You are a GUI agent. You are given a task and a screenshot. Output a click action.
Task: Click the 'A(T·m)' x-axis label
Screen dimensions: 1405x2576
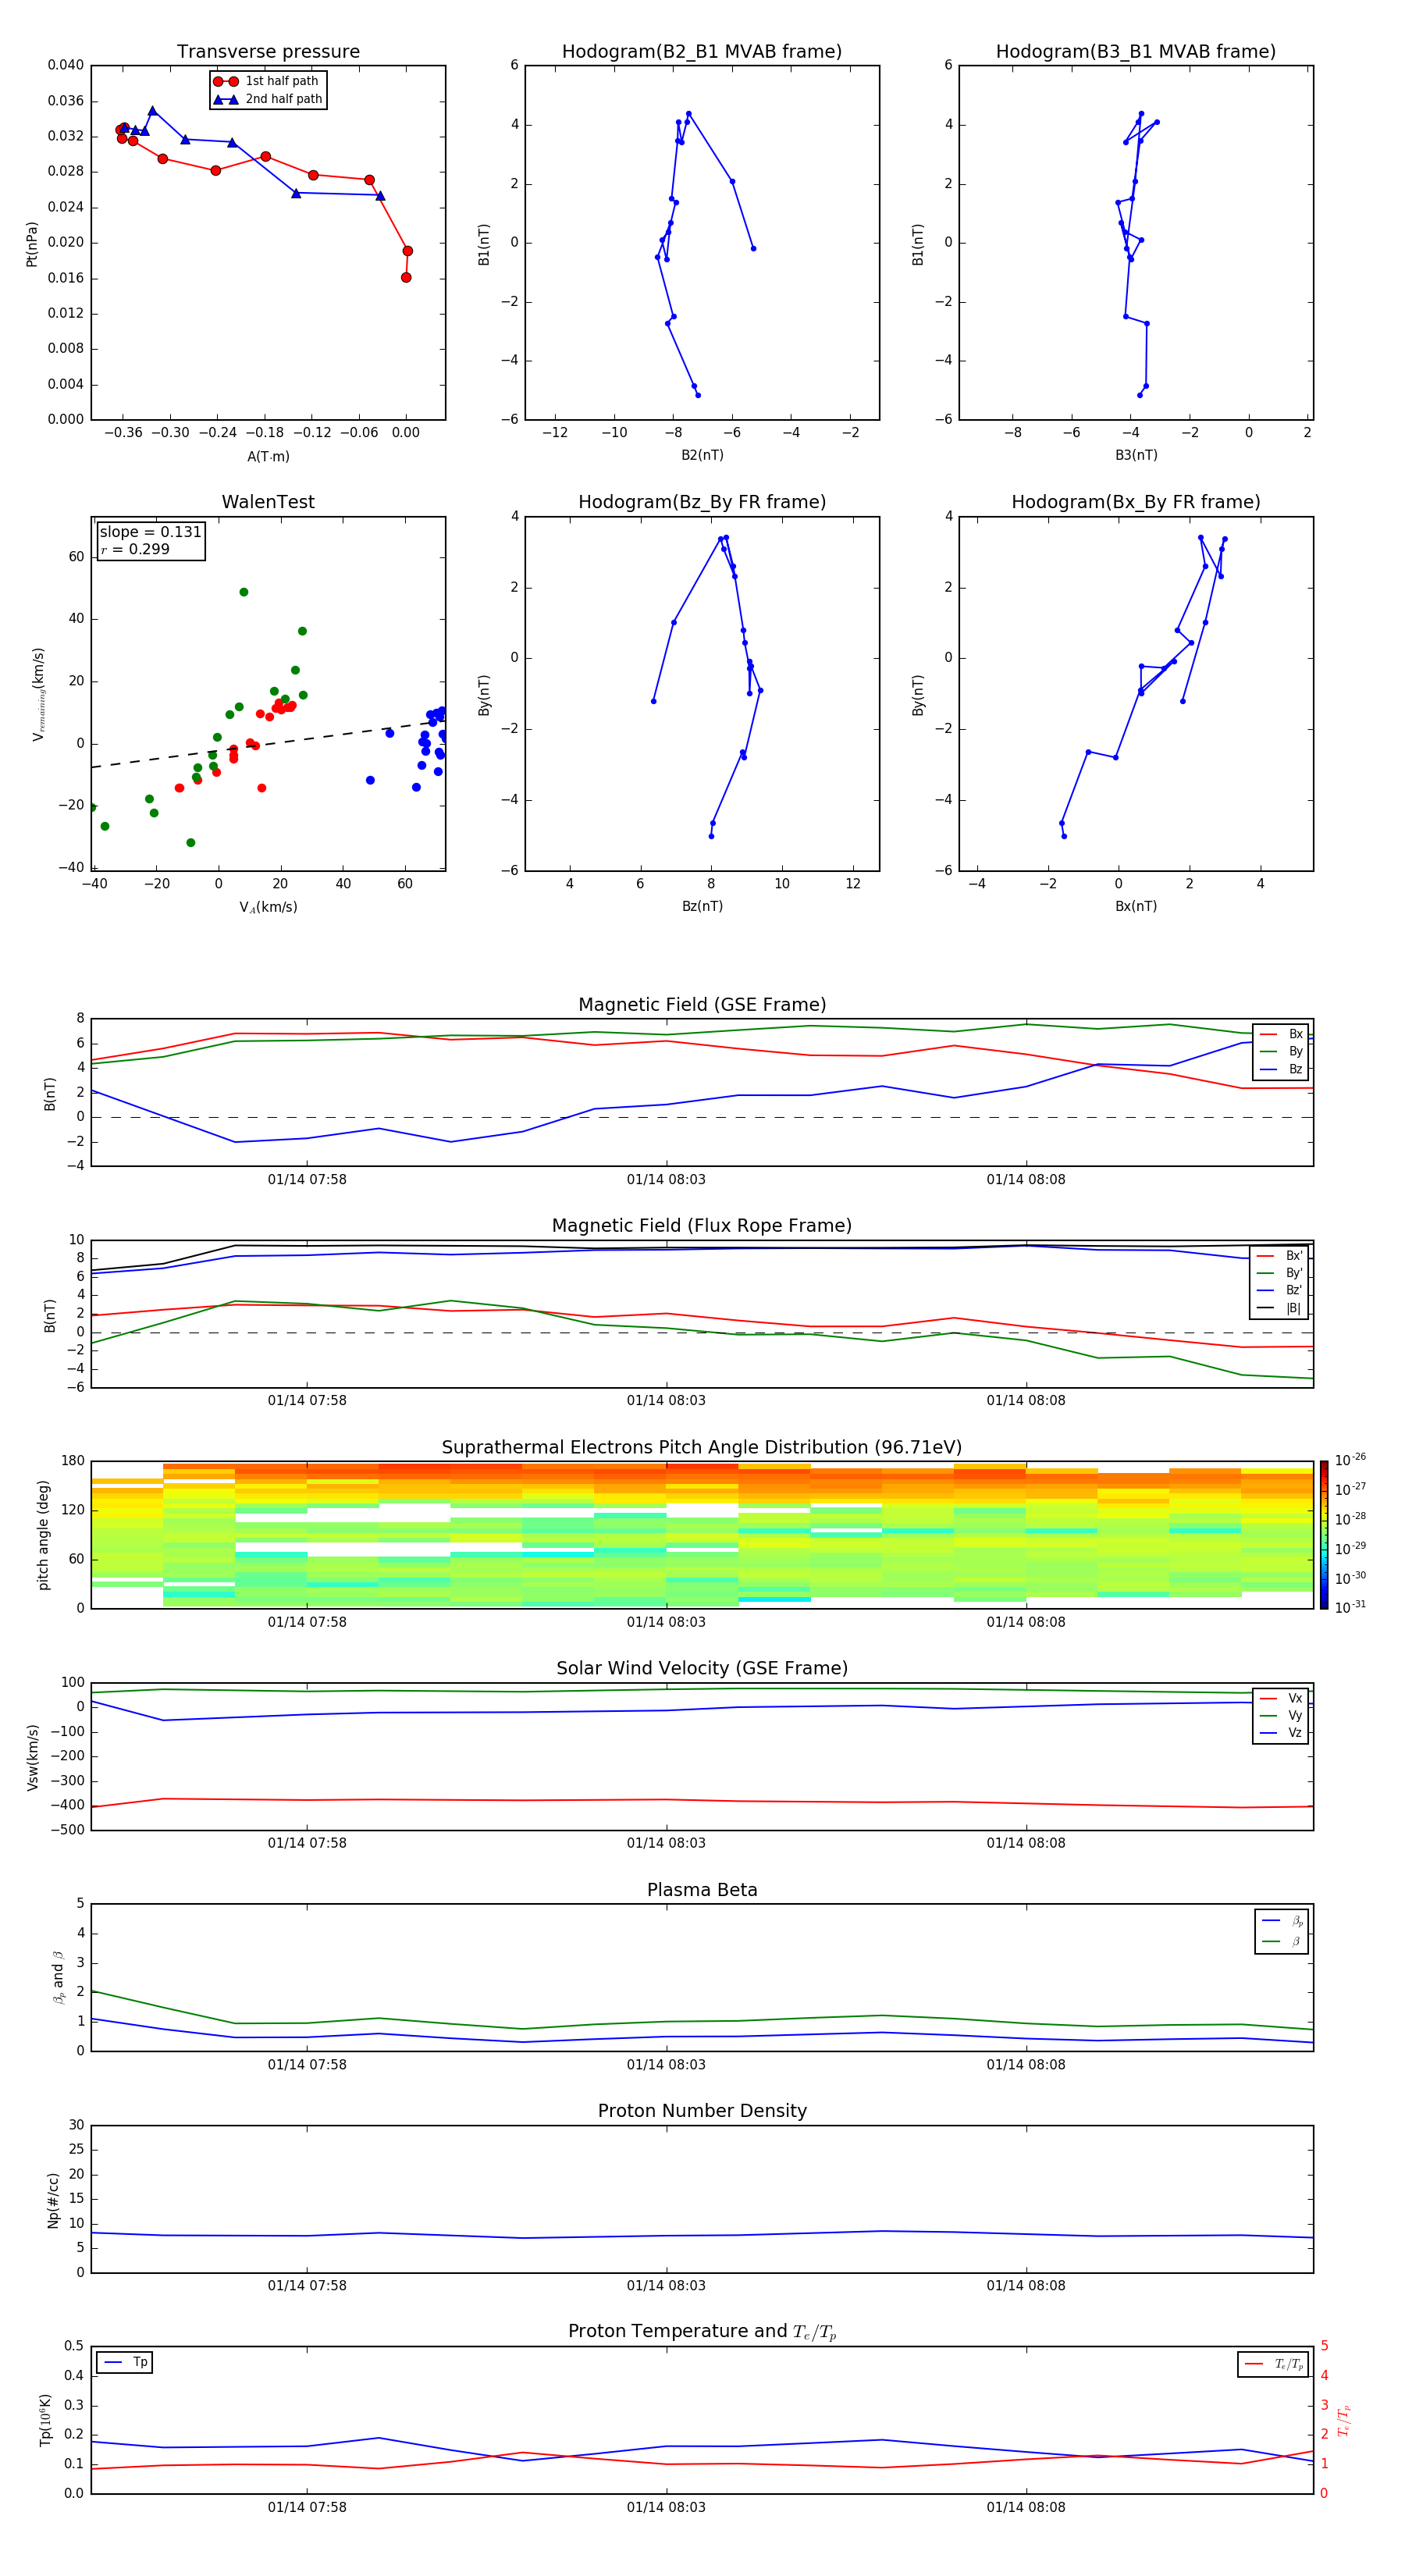(268, 456)
